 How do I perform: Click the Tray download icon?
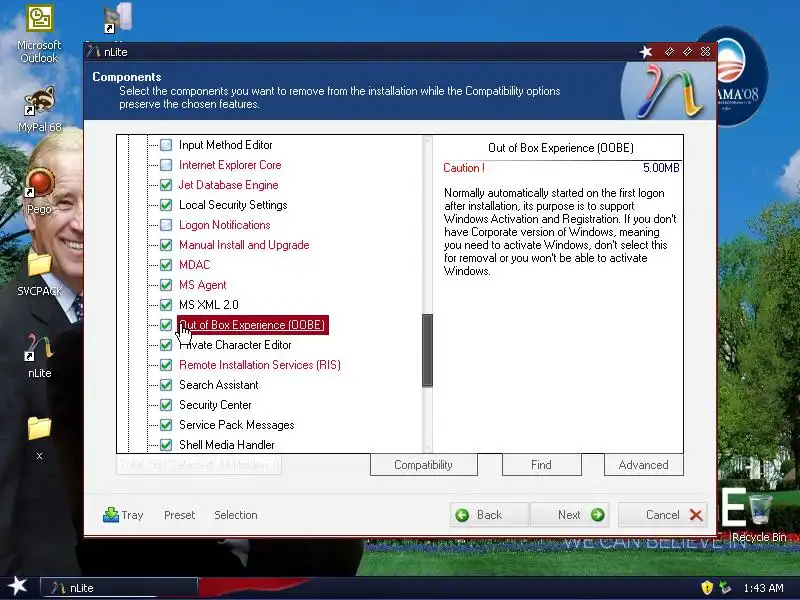pos(110,515)
